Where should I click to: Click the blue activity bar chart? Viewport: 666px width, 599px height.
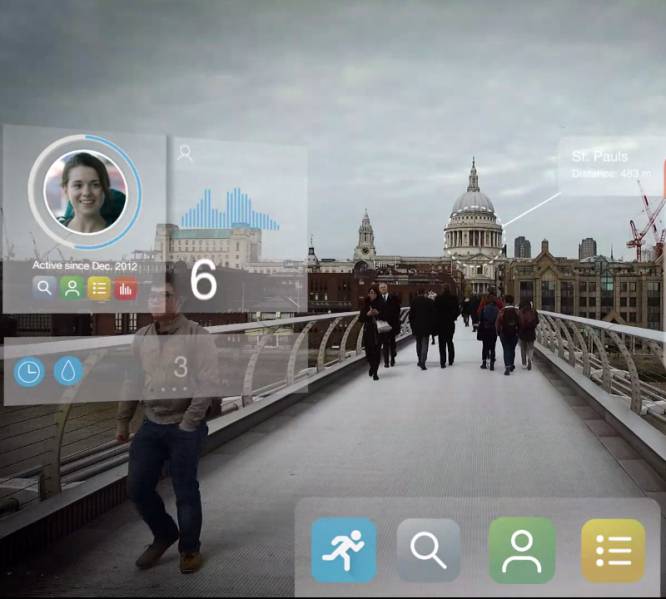(230, 209)
